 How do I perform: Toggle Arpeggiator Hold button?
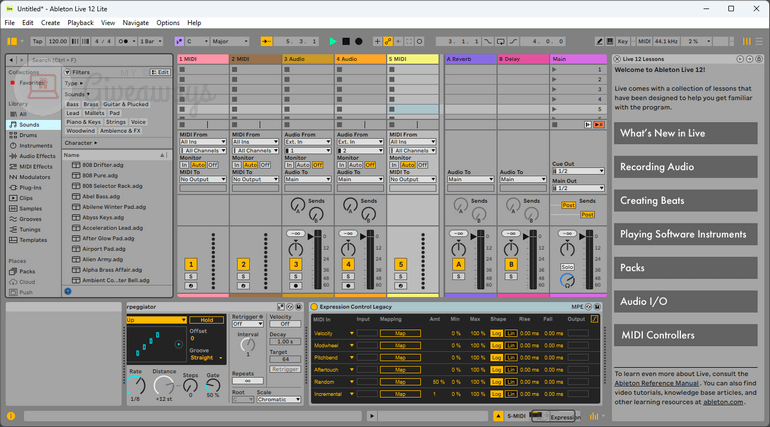tap(207, 320)
